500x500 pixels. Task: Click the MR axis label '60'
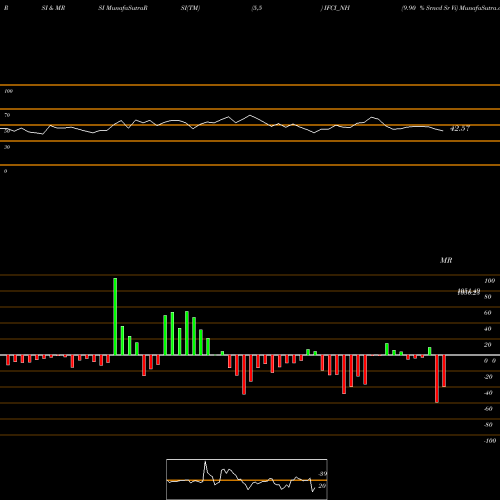point(487,313)
